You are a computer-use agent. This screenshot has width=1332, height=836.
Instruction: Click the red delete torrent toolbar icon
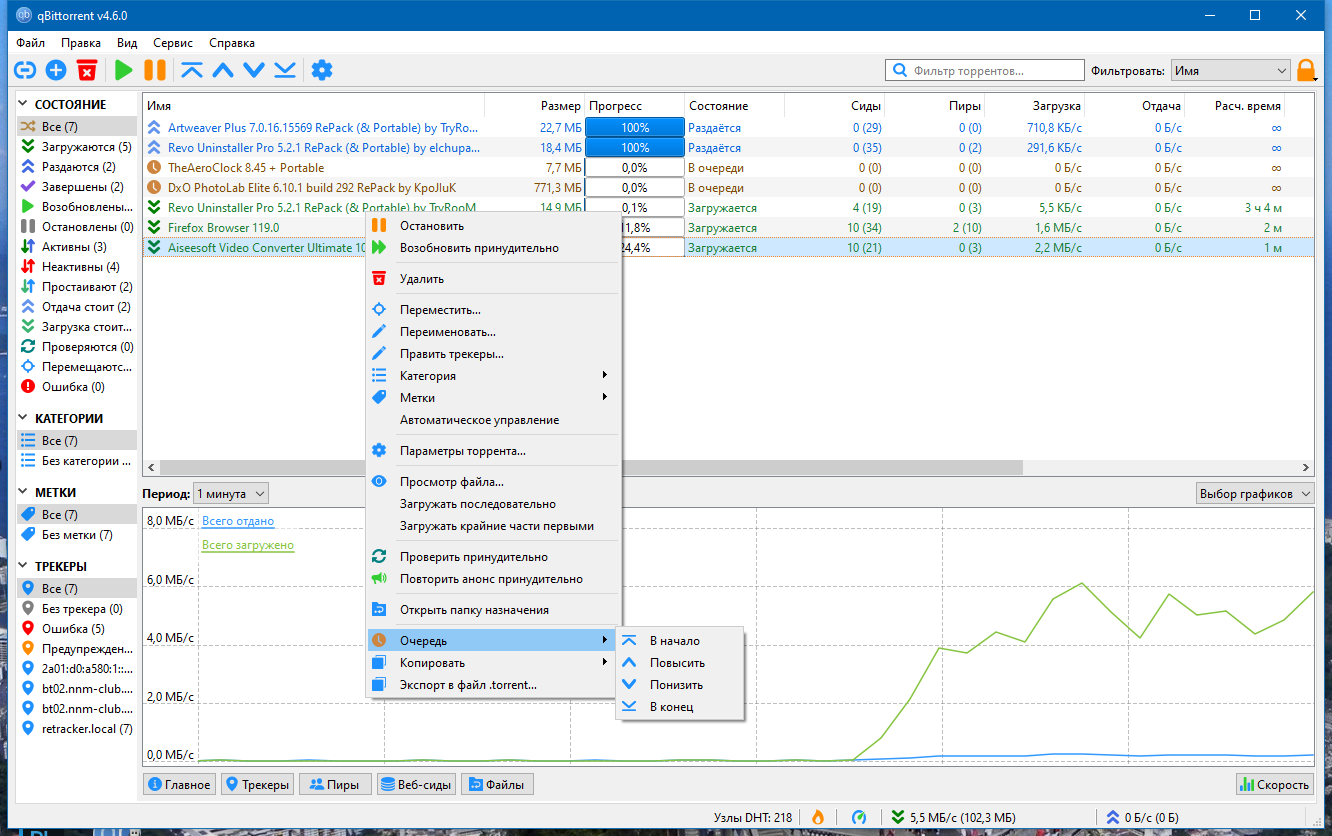[87, 70]
